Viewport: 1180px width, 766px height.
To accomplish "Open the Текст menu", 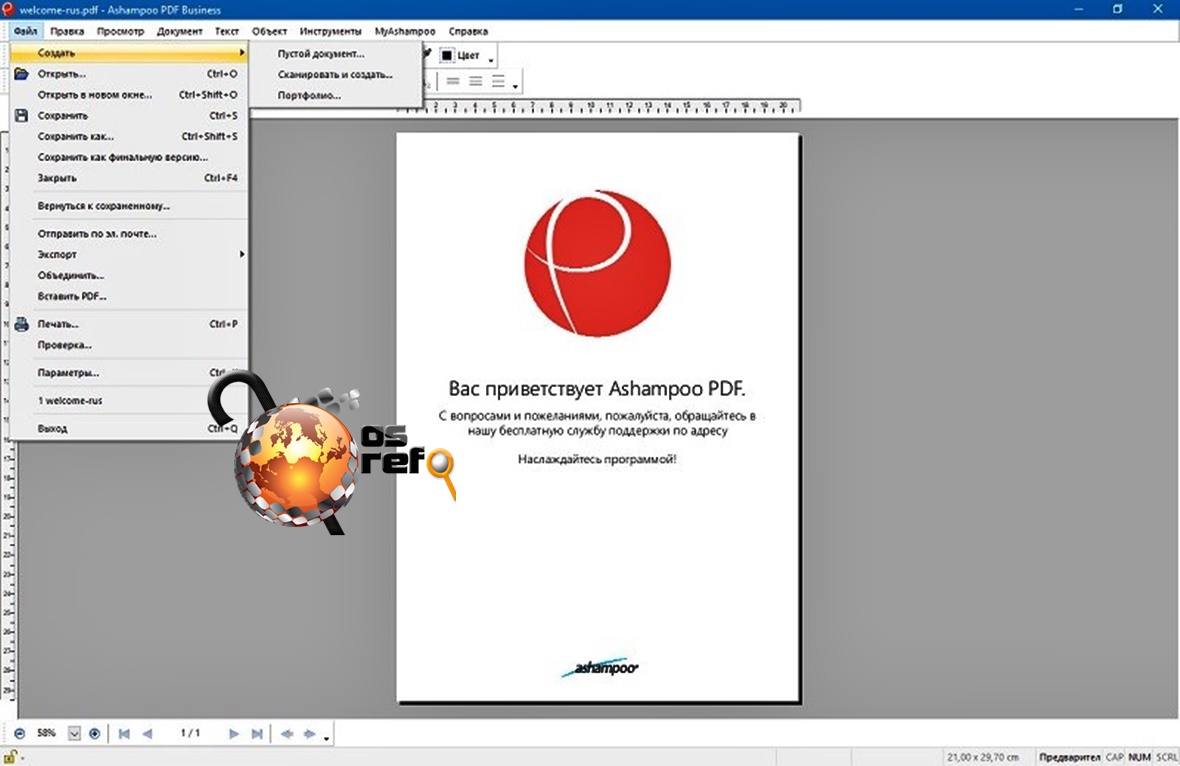I will (227, 31).
